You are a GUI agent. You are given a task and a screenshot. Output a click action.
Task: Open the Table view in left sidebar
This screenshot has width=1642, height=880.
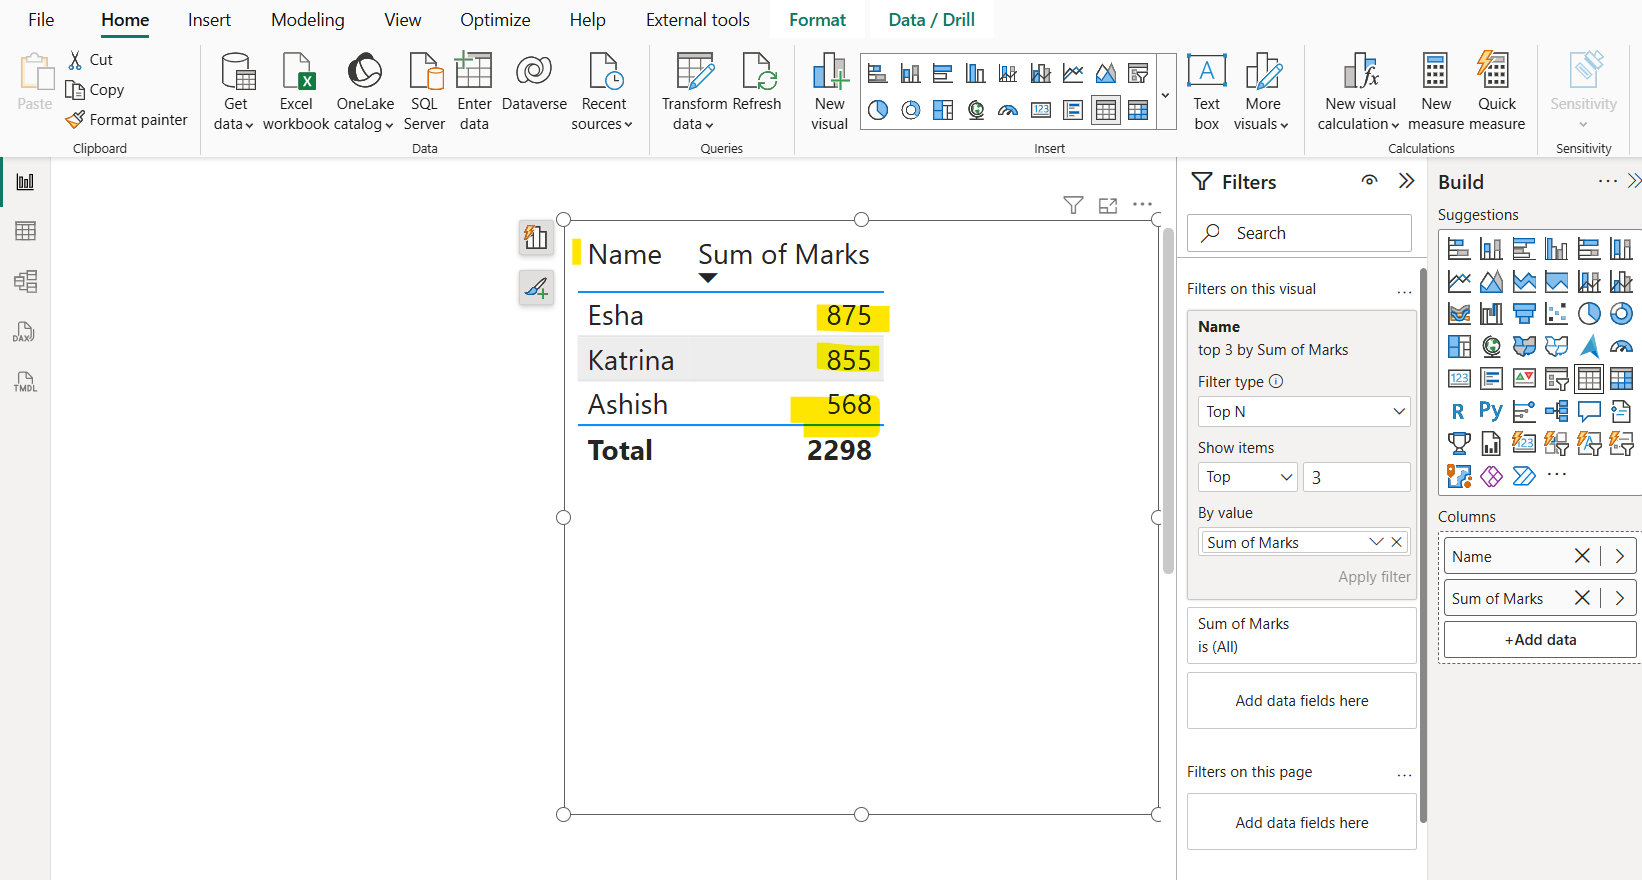point(26,231)
